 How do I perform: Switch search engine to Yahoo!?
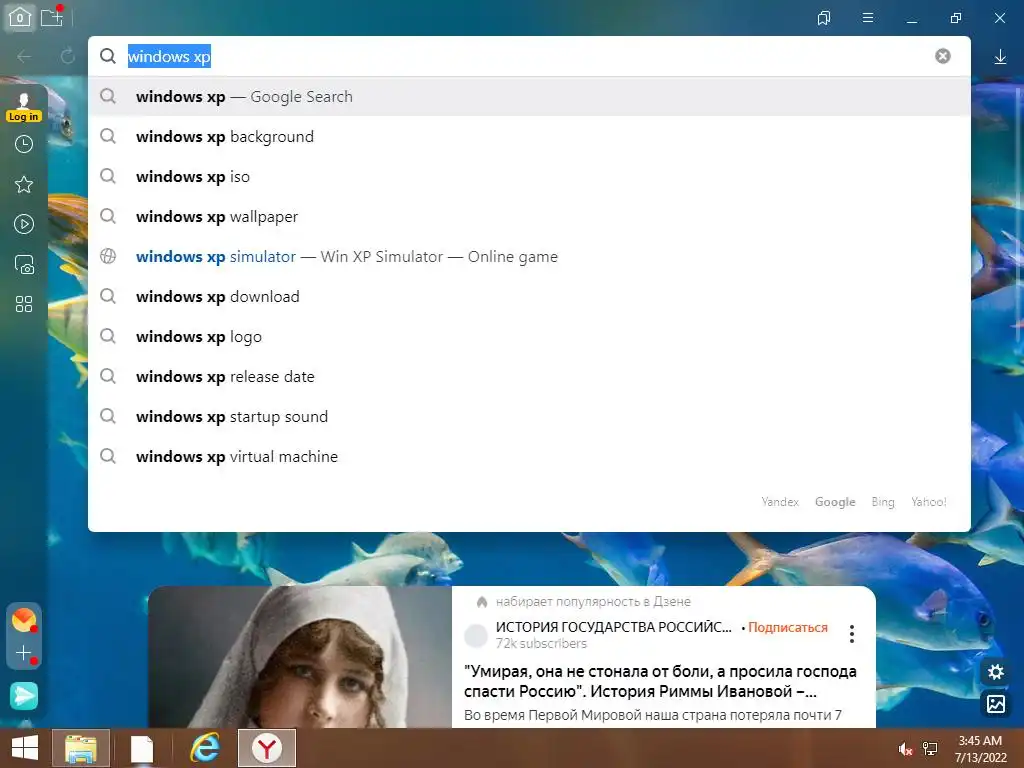pos(928,502)
